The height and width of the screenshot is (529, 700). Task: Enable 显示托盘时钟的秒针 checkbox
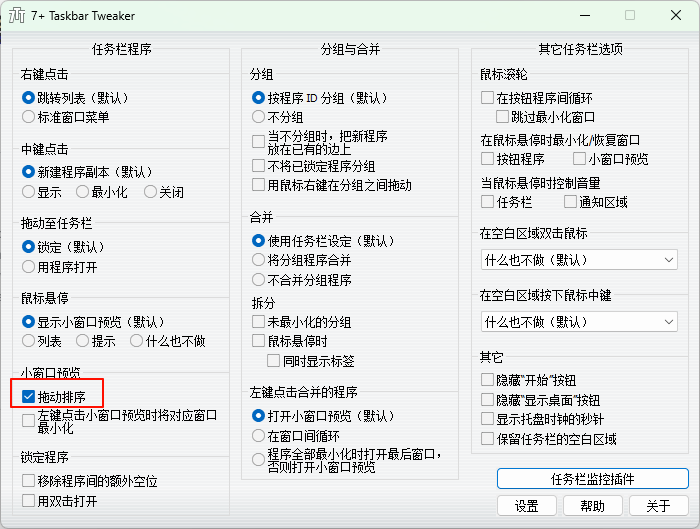[x=488, y=419]
